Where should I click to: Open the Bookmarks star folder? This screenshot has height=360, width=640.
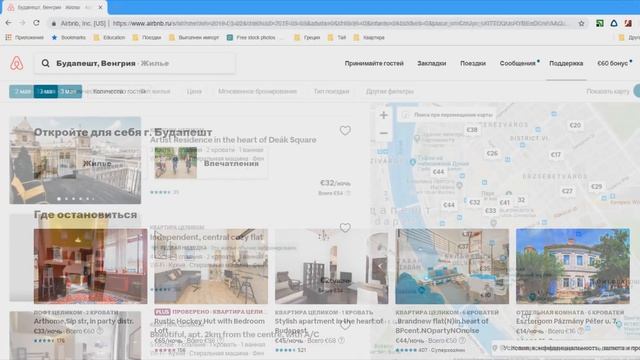coord(69,37)
